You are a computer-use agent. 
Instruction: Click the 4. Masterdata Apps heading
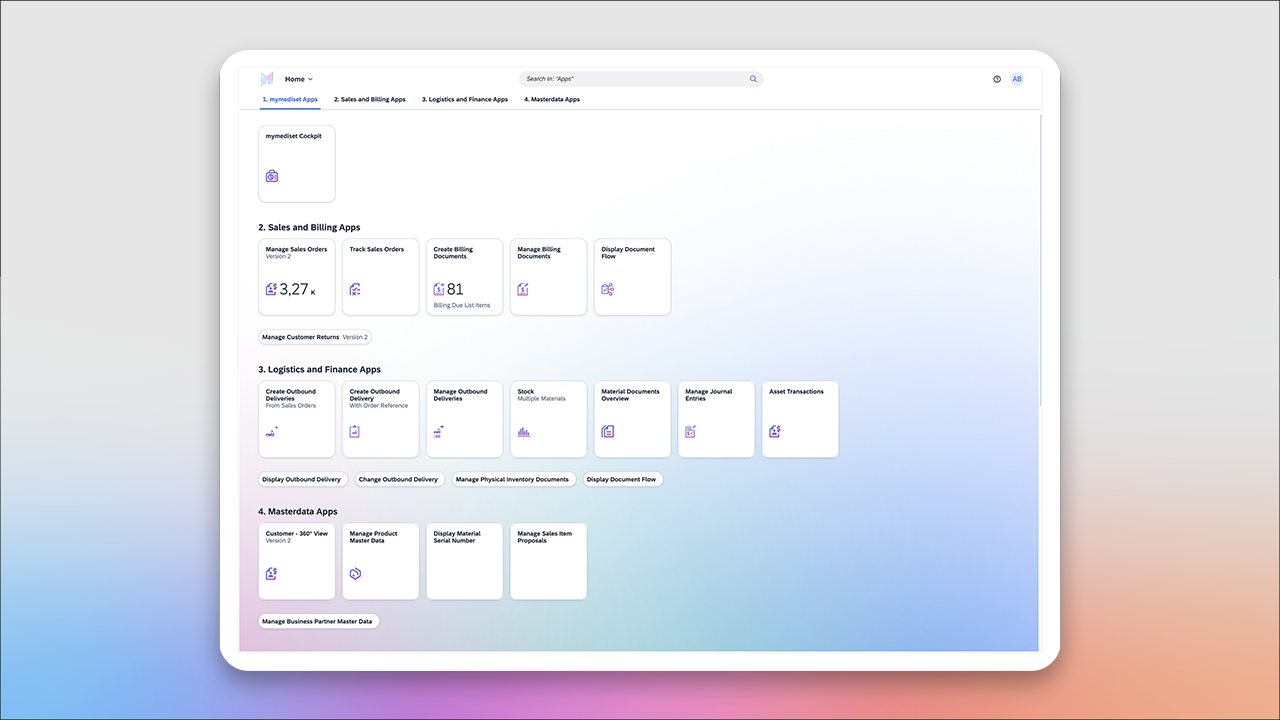point(298,512)
